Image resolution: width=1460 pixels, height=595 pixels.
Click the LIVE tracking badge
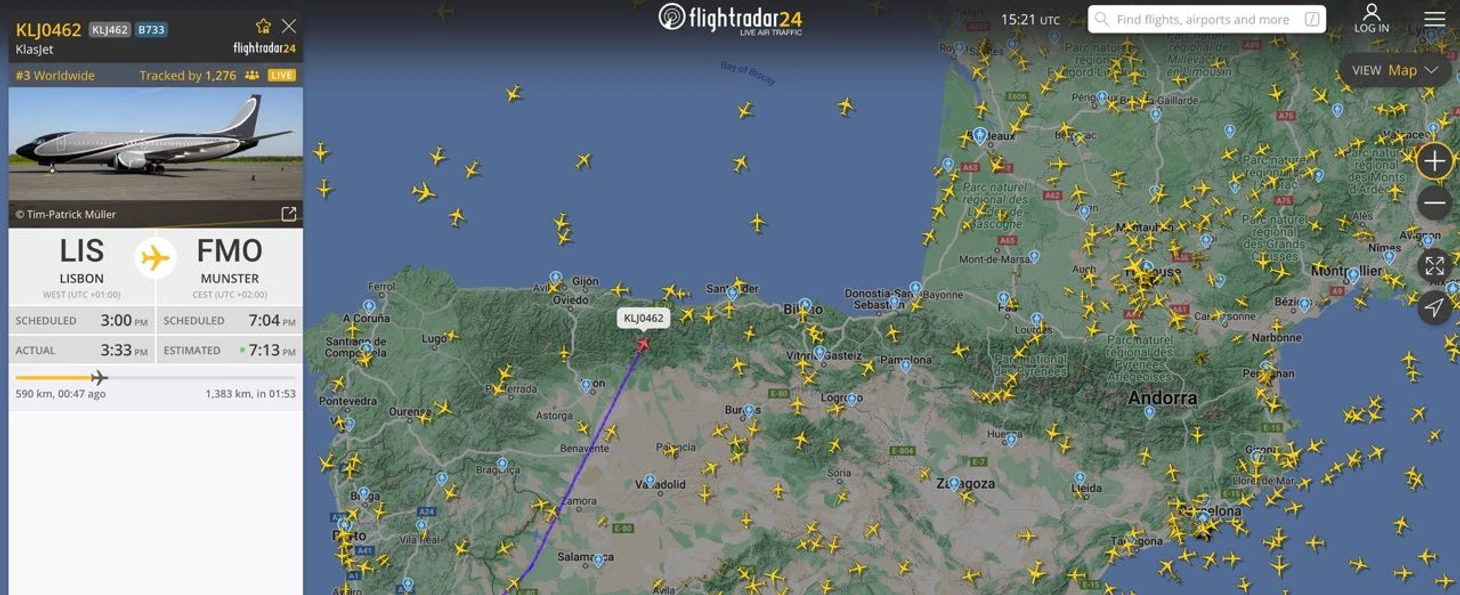pos(282,75)
